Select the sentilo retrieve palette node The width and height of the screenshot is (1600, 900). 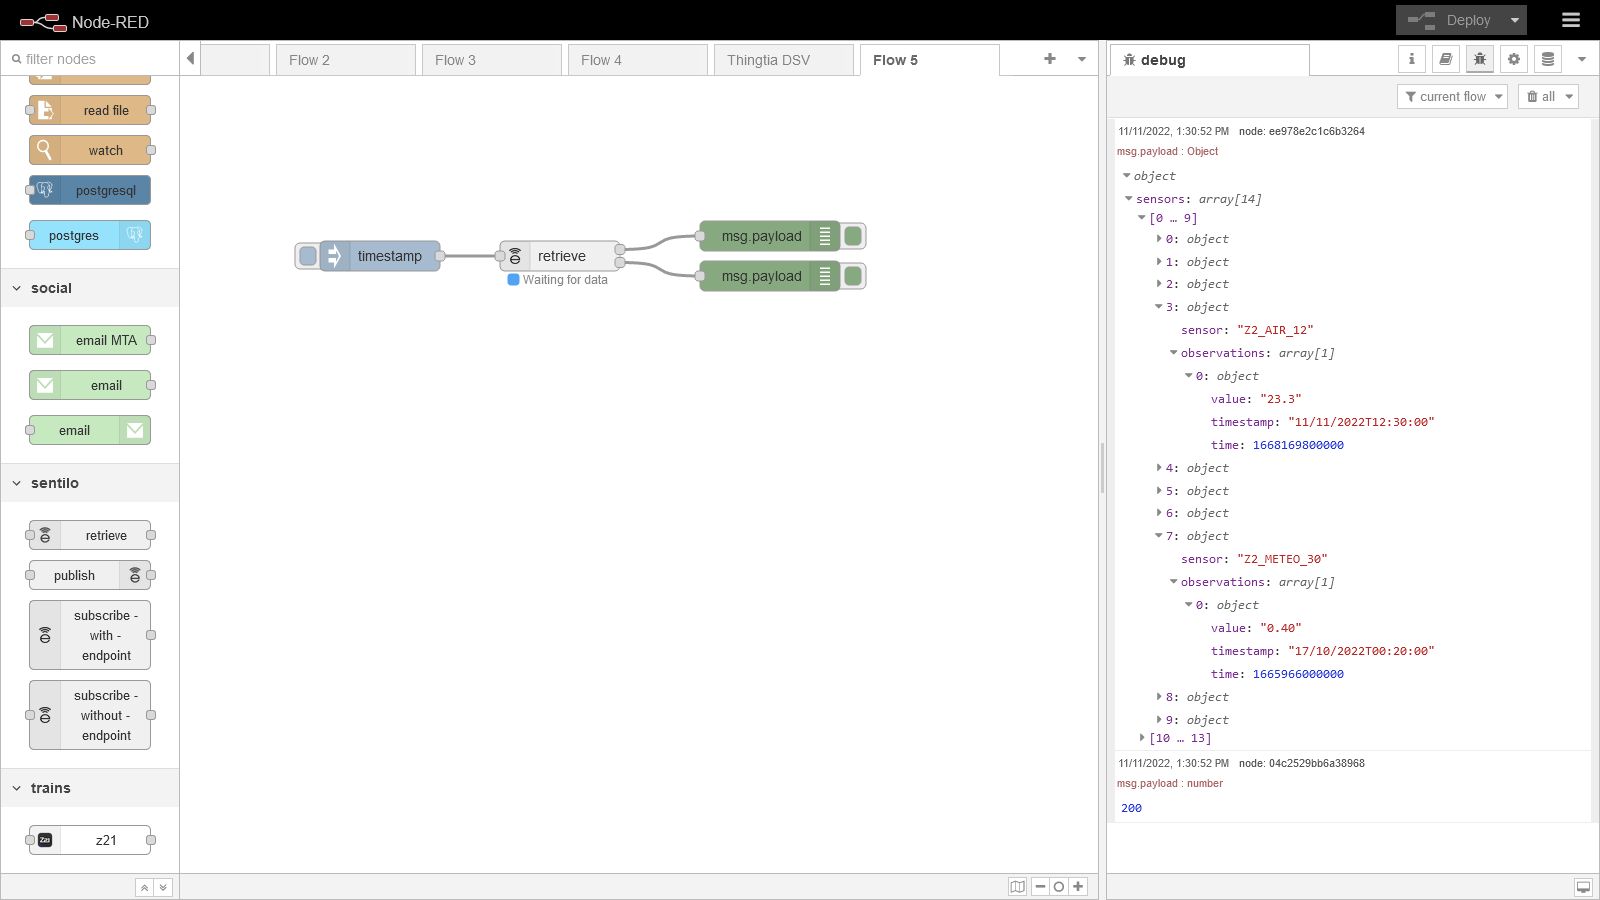90,535
